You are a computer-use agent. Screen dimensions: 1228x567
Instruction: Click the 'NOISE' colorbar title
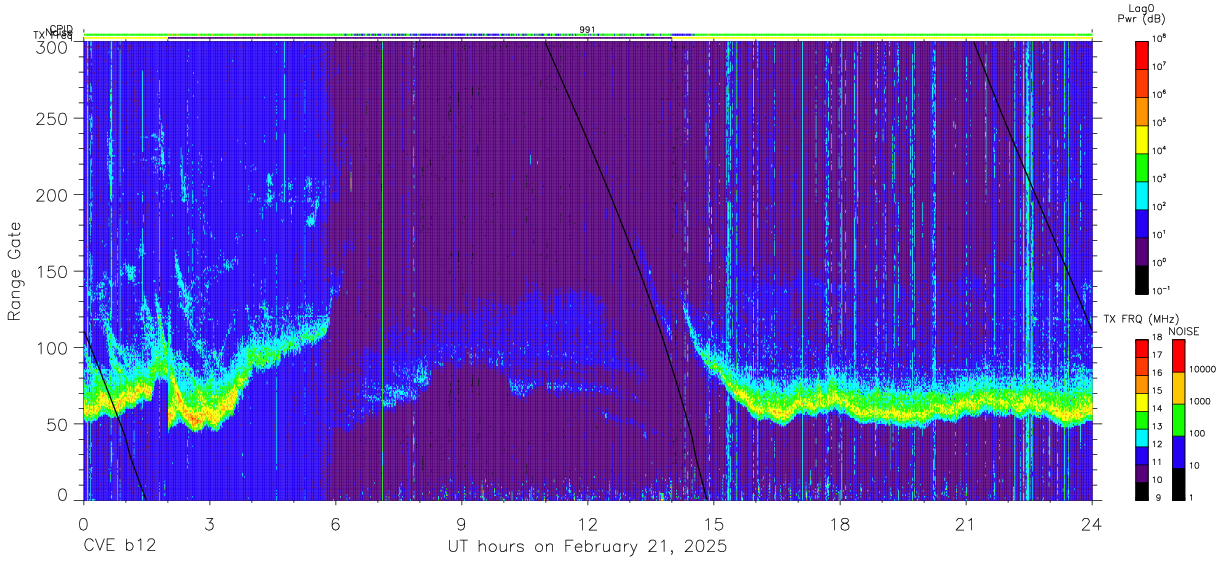click(x=1184, y=331)
